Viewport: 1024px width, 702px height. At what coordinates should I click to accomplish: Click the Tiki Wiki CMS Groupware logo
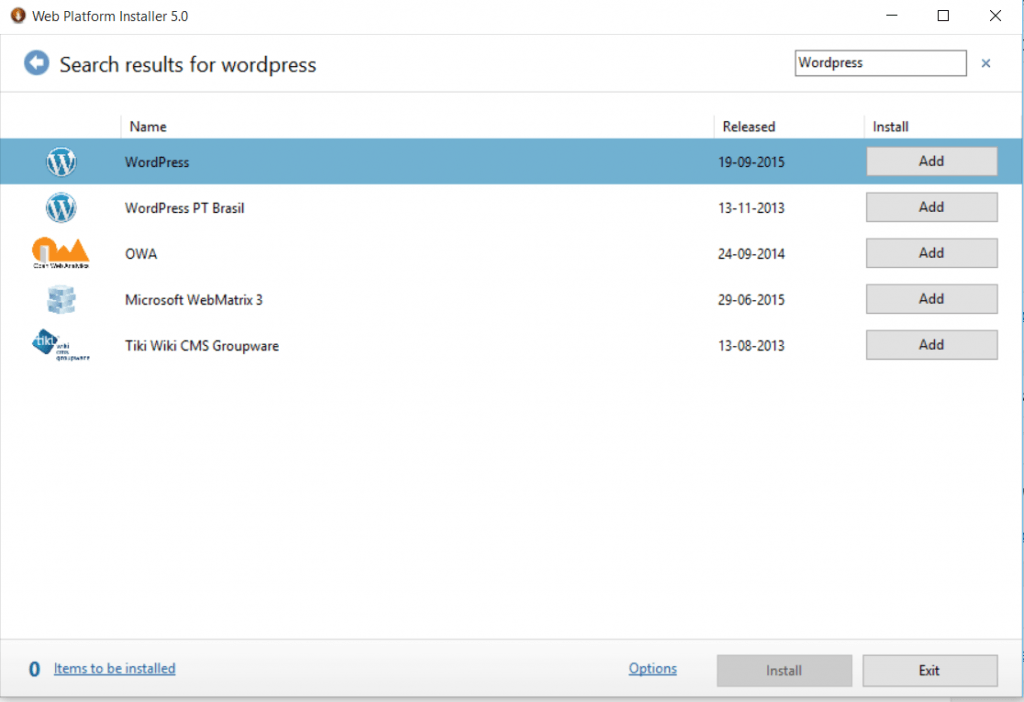click(x=61, y=345)
